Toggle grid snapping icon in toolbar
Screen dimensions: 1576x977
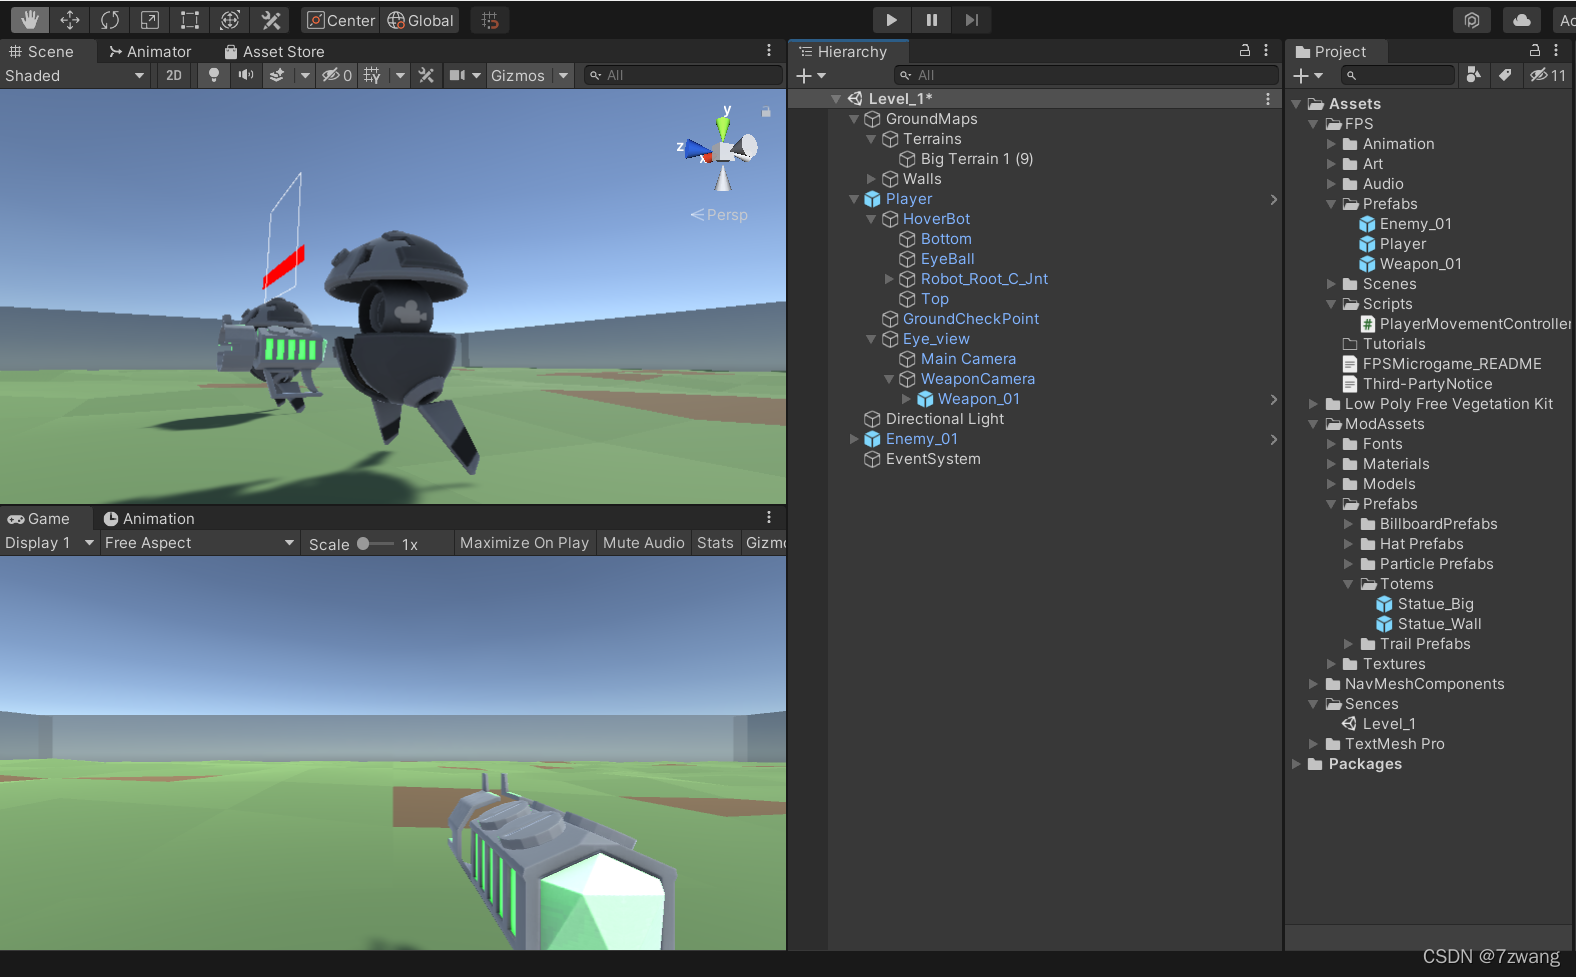click(x=490, y=20)
